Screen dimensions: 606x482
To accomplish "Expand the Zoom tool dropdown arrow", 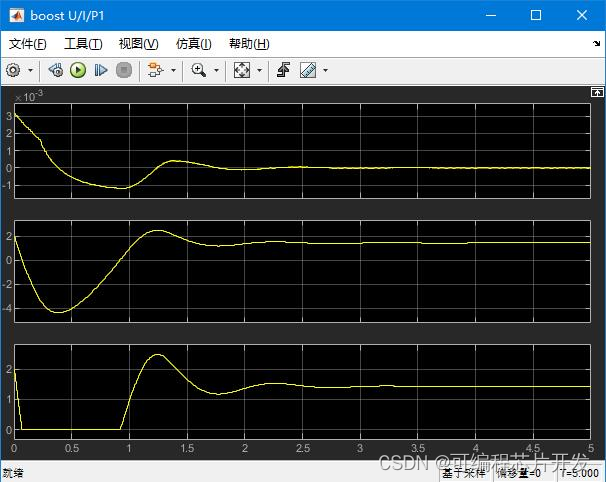I will point(216,70).
